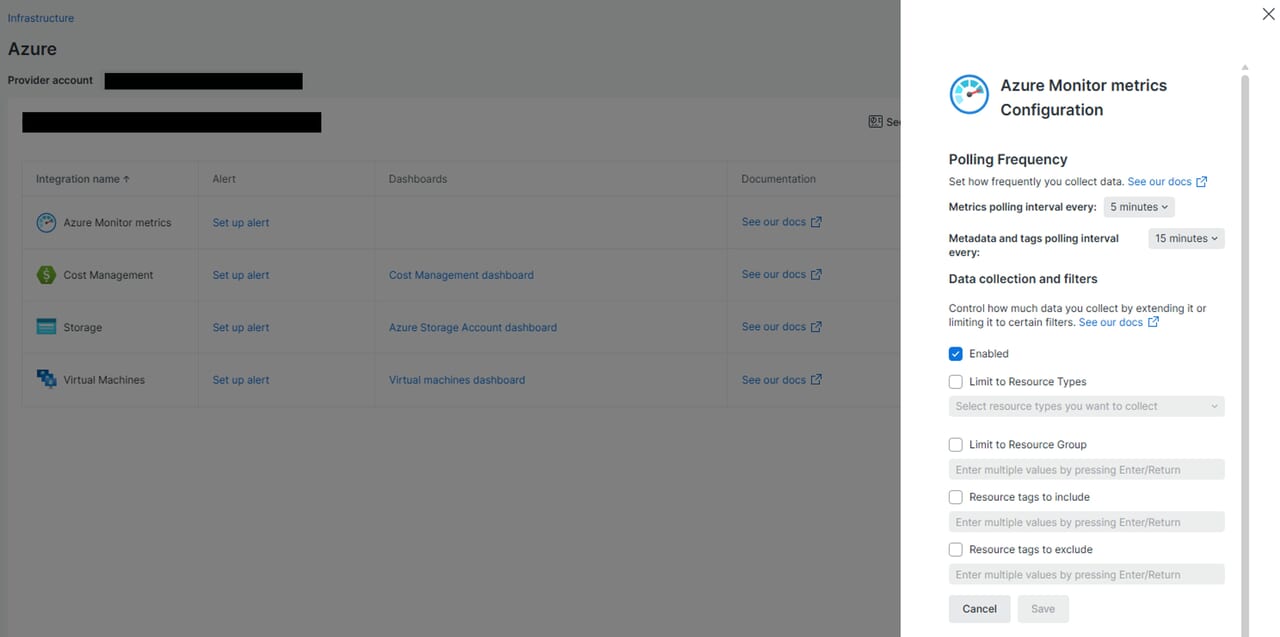The height and width of the screenshot is (637, 1280).
Task: Check Resource tags to exclude option
Action: 956,550
